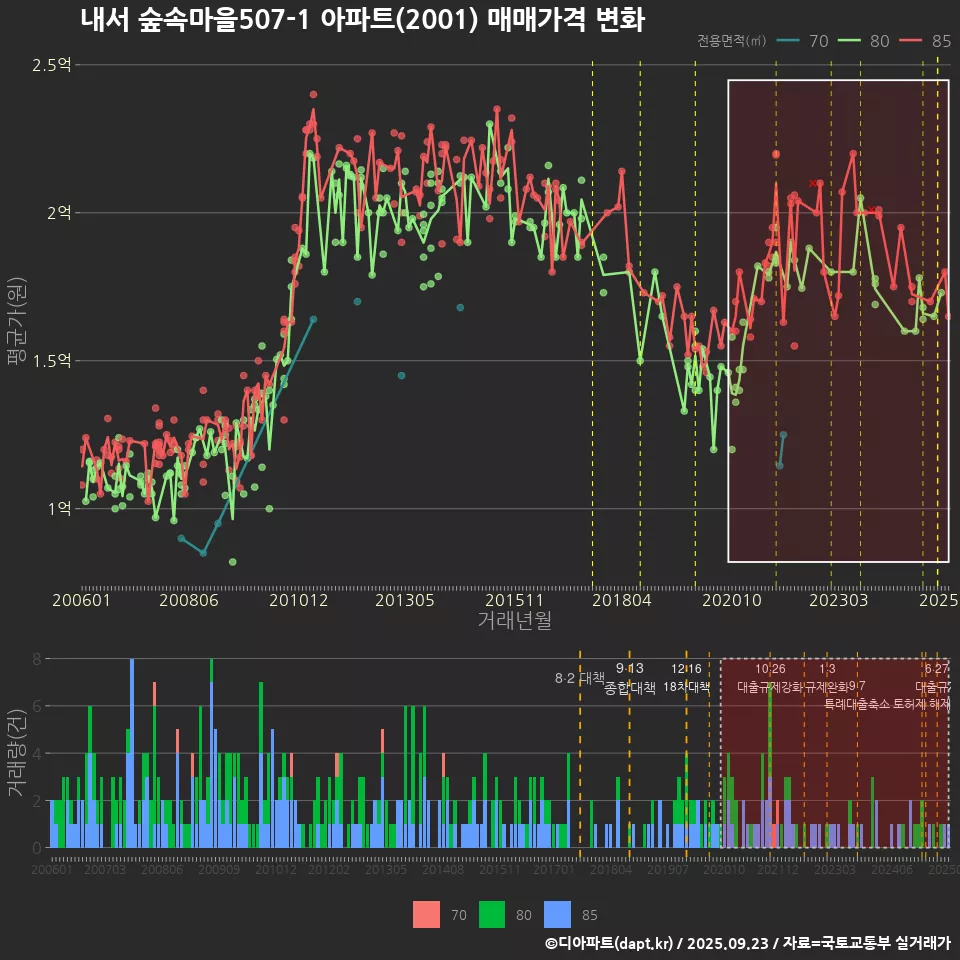Click the 토허제 해제 annotation text

coord(921,704)
